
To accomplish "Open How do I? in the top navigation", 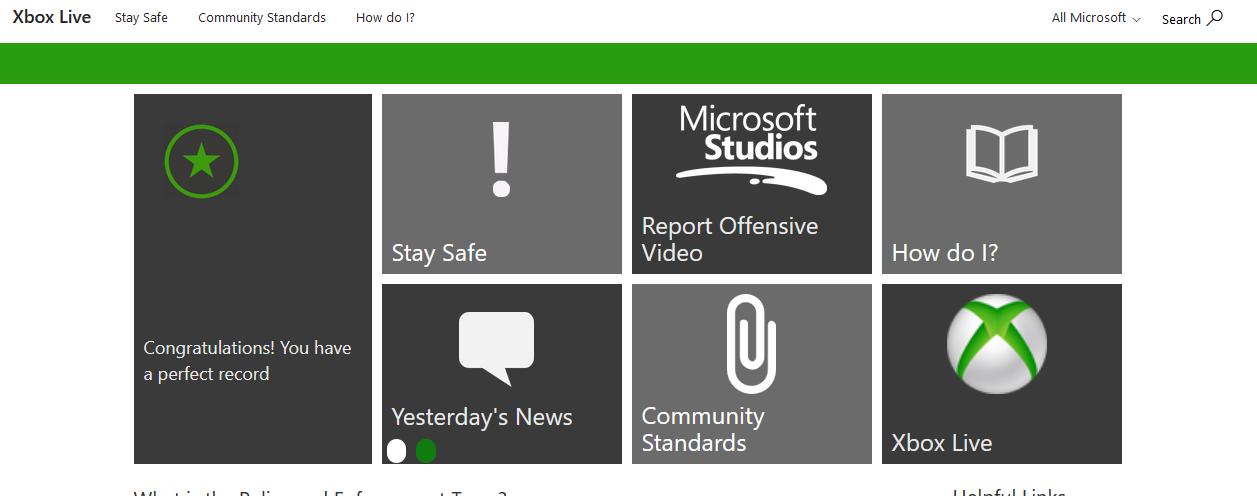I will (385, 18).
